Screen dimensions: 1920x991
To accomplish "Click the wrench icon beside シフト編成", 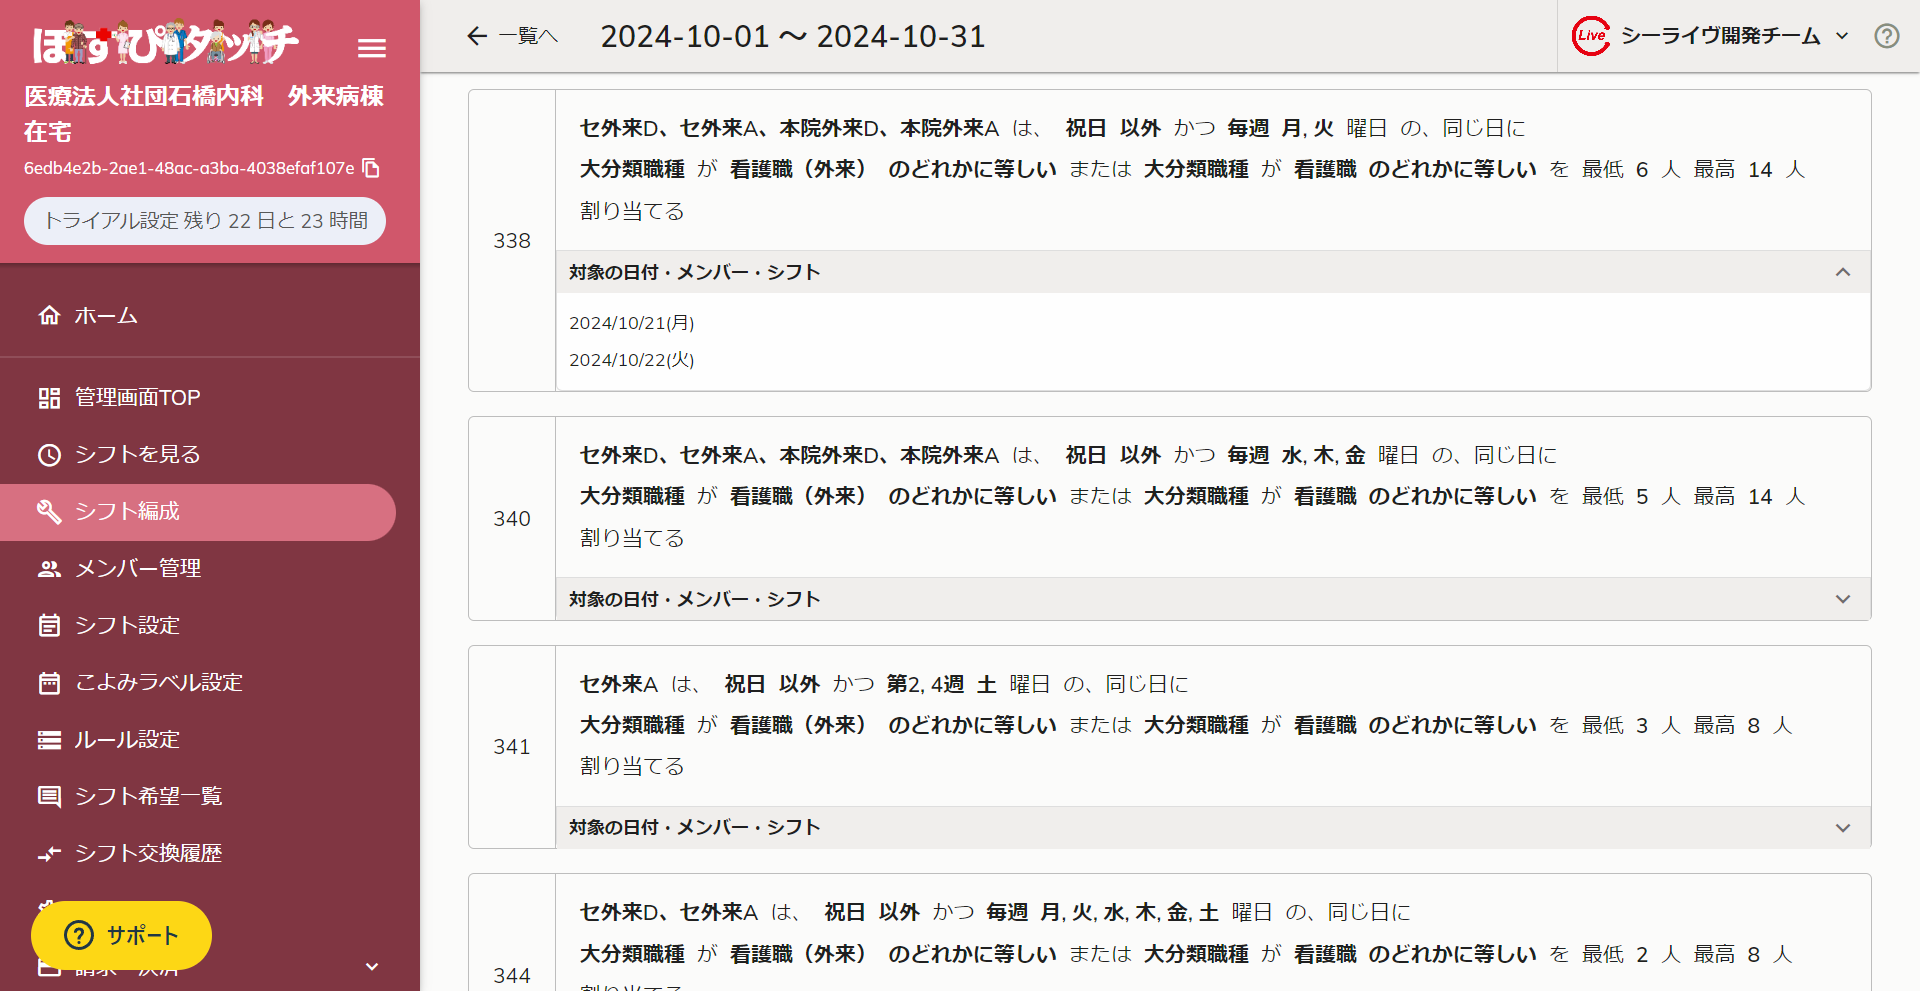I will tap(49, 512).
